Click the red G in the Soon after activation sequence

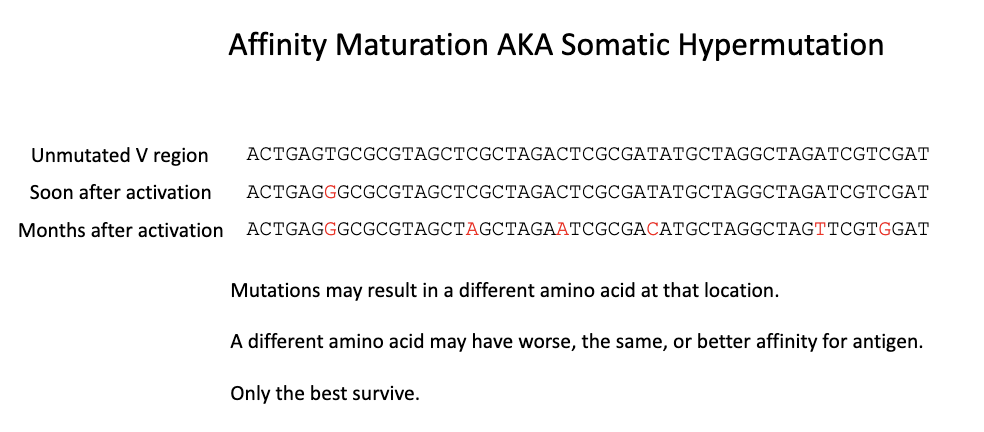tap(330, 191)
